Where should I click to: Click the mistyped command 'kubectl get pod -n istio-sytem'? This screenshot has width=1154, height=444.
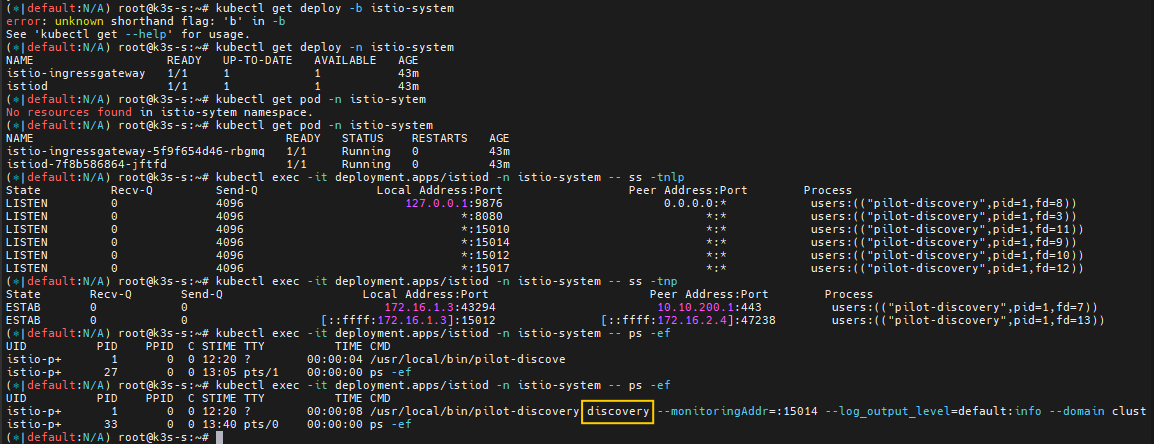(x=320, y=99)
